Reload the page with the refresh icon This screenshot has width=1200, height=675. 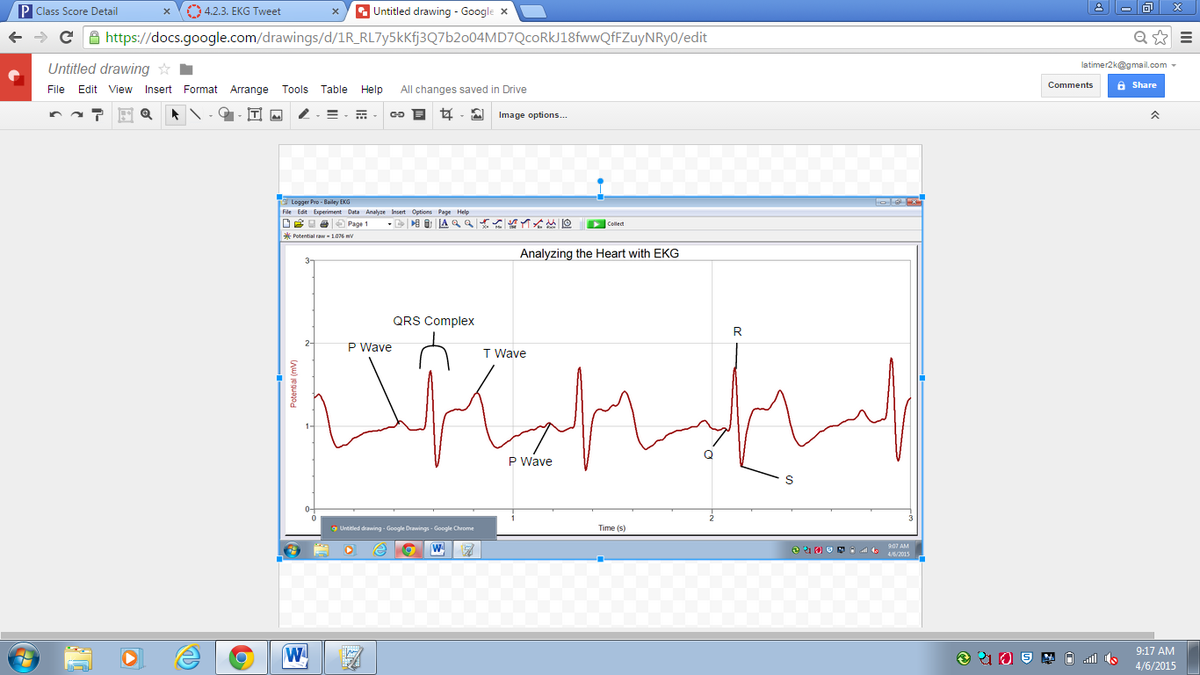[66, 39]
